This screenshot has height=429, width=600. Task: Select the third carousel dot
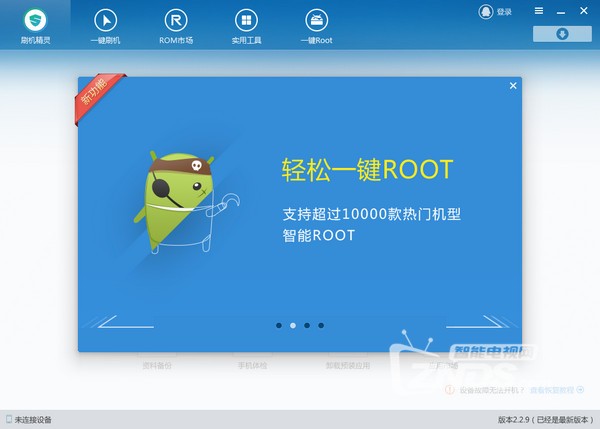pyautogui.click(x=307, y=325)
